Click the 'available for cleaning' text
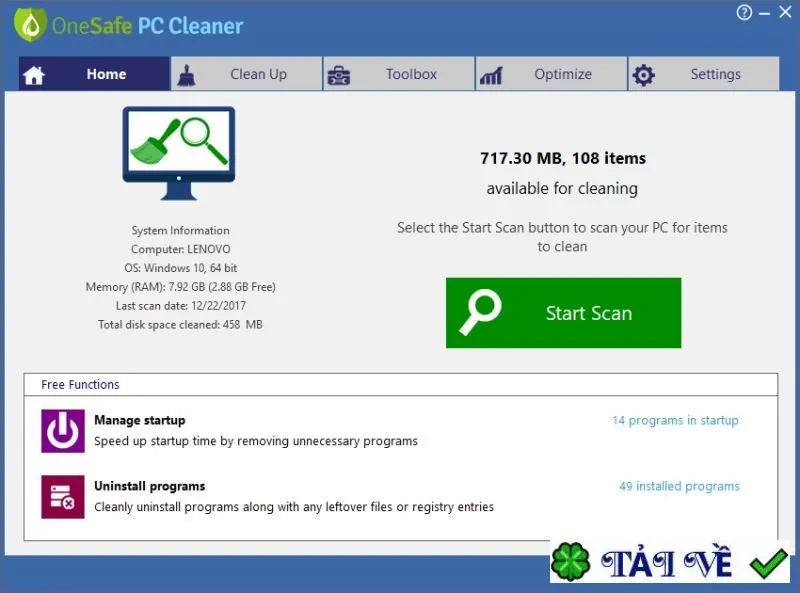Viewport: 800px width, 593px height. [x=562, y=188]
